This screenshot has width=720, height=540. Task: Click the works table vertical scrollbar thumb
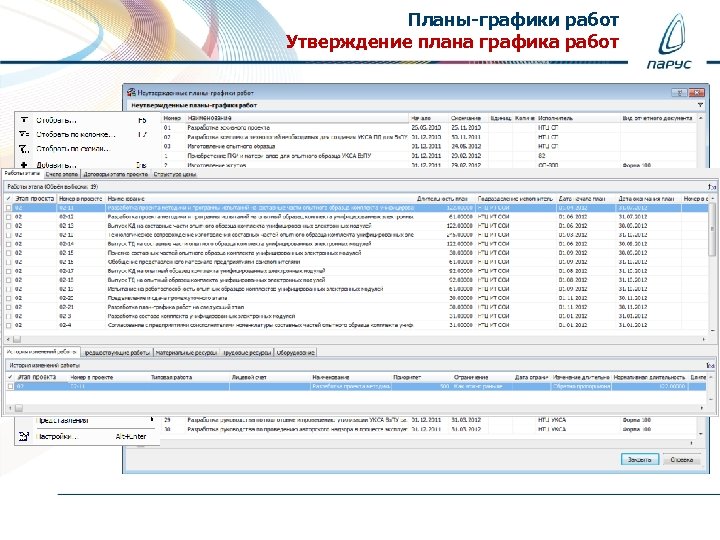(712, 231)
